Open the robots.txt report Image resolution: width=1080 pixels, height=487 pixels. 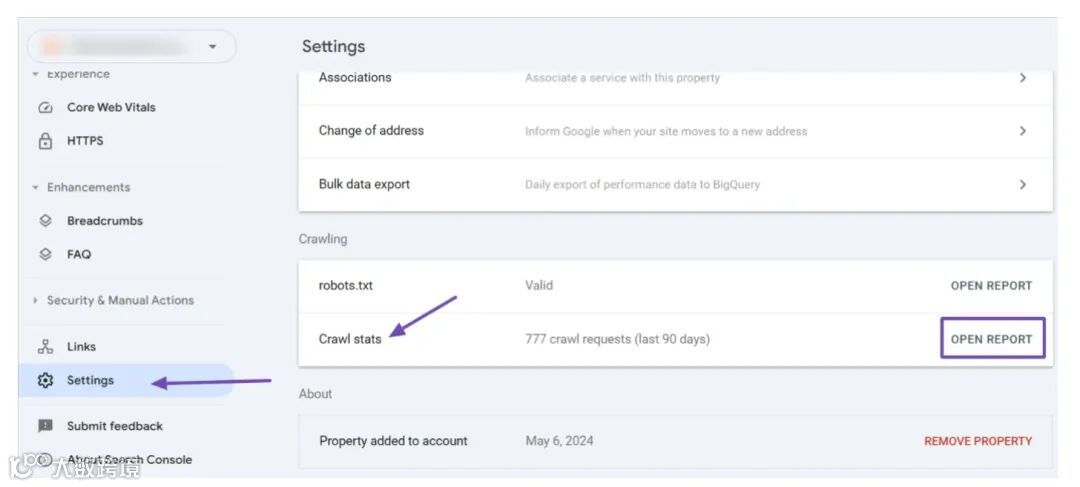[x=990, y=286]
